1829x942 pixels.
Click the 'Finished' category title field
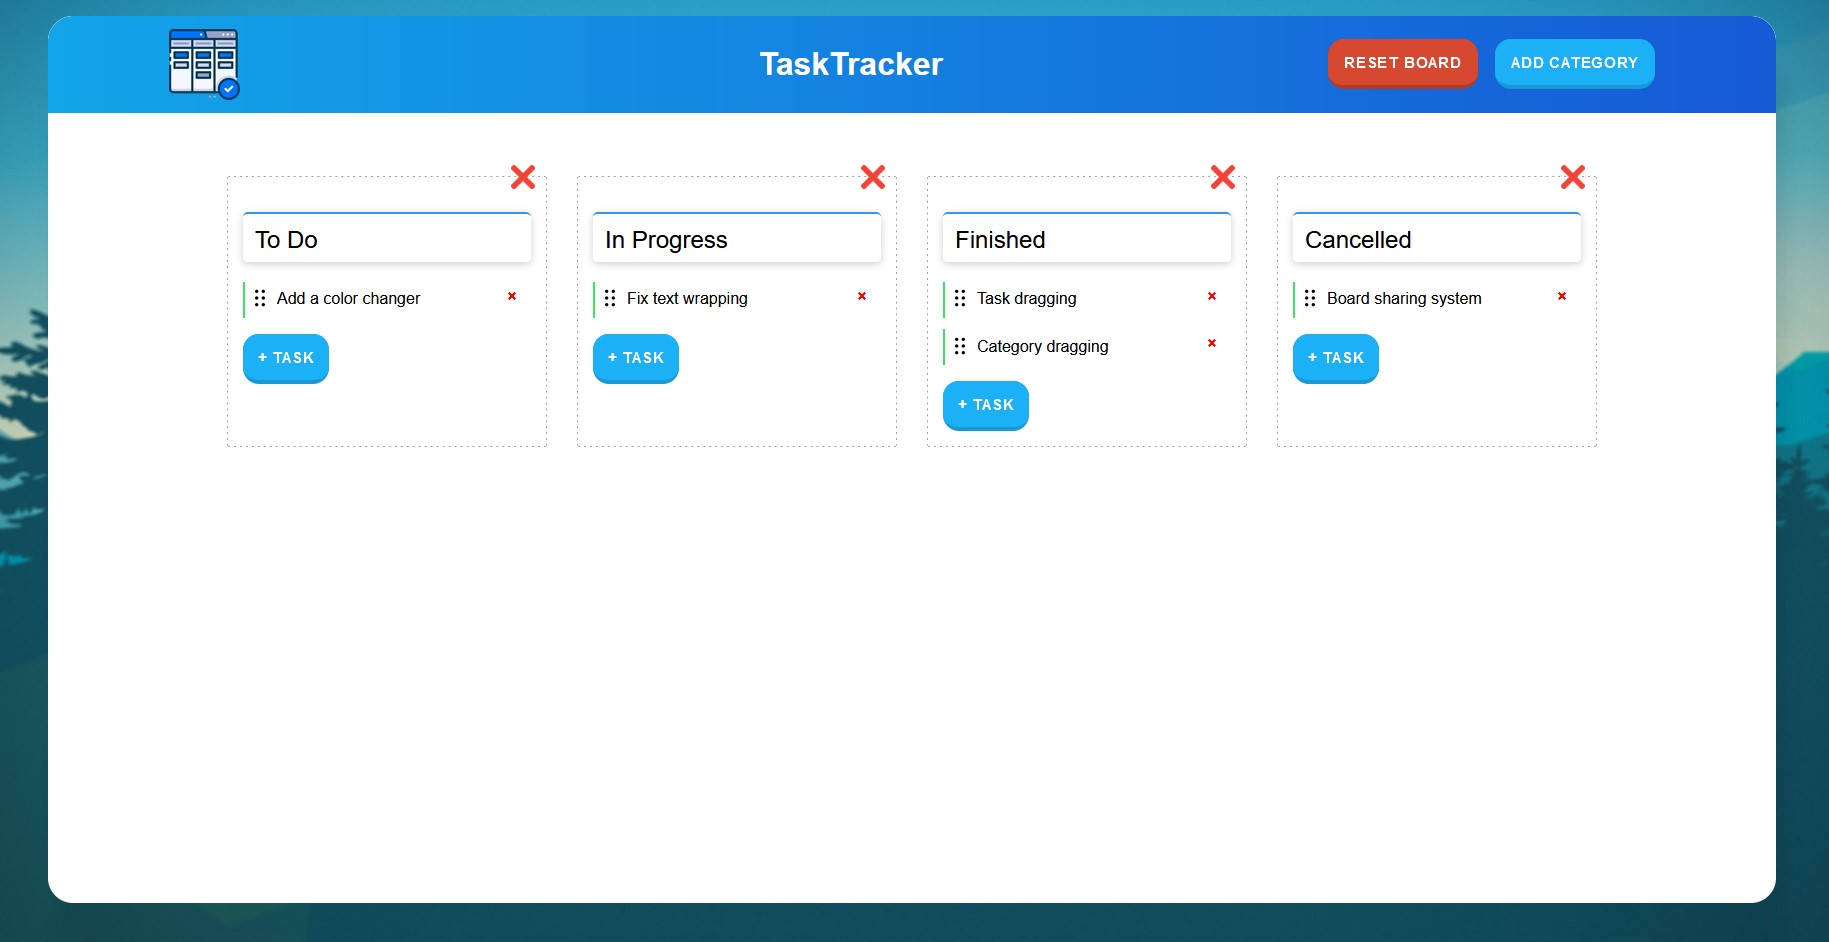pos(1086,239)
